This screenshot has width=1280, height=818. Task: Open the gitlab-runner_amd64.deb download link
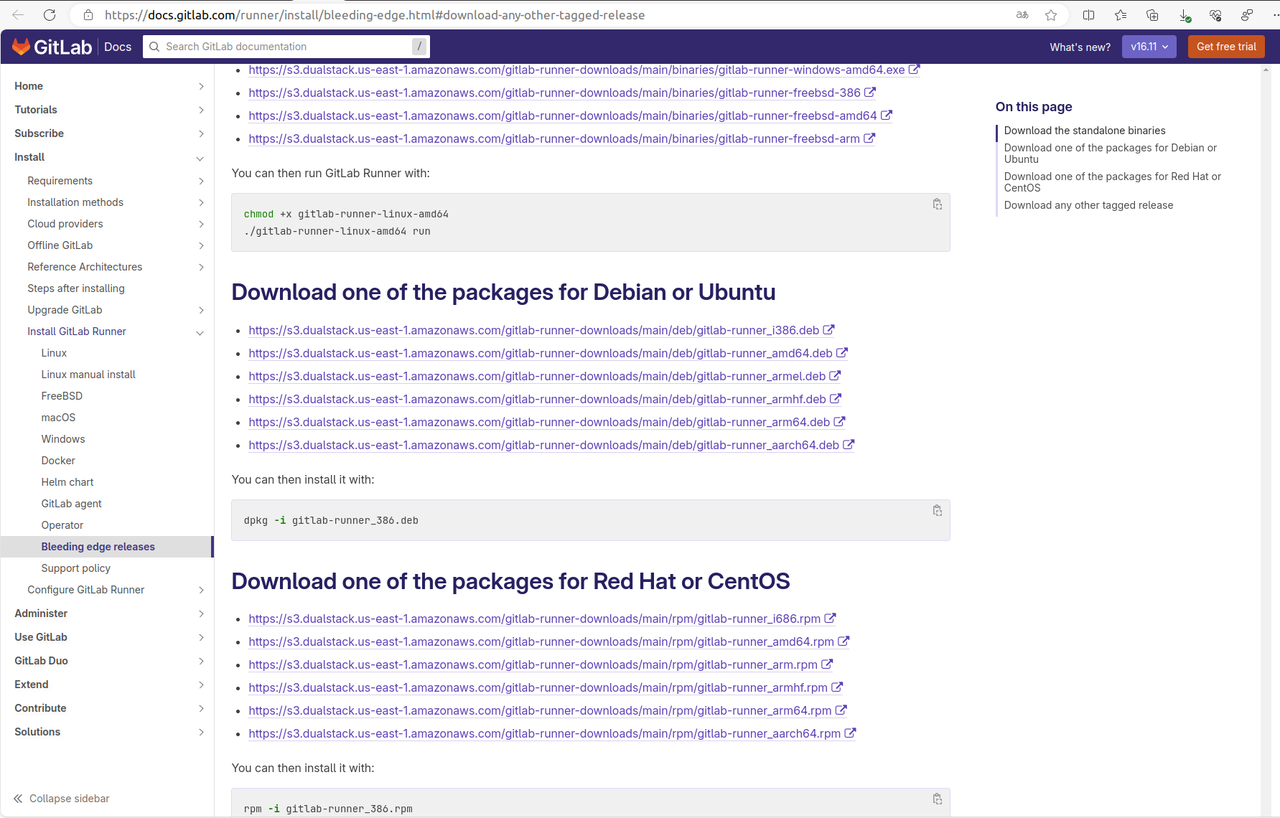[540, 353]
